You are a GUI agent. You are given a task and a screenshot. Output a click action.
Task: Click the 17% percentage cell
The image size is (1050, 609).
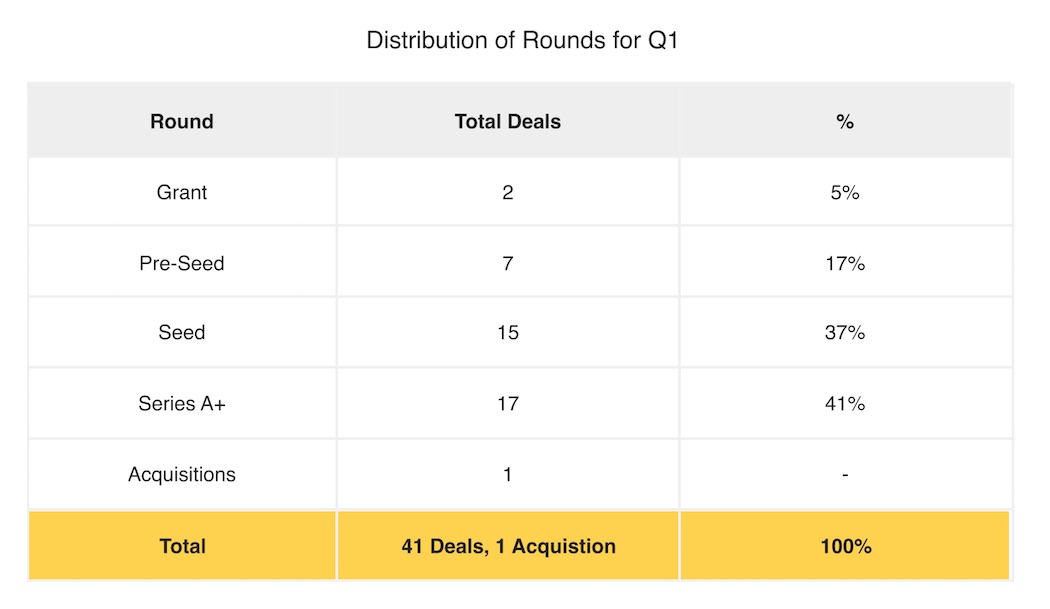844,263
